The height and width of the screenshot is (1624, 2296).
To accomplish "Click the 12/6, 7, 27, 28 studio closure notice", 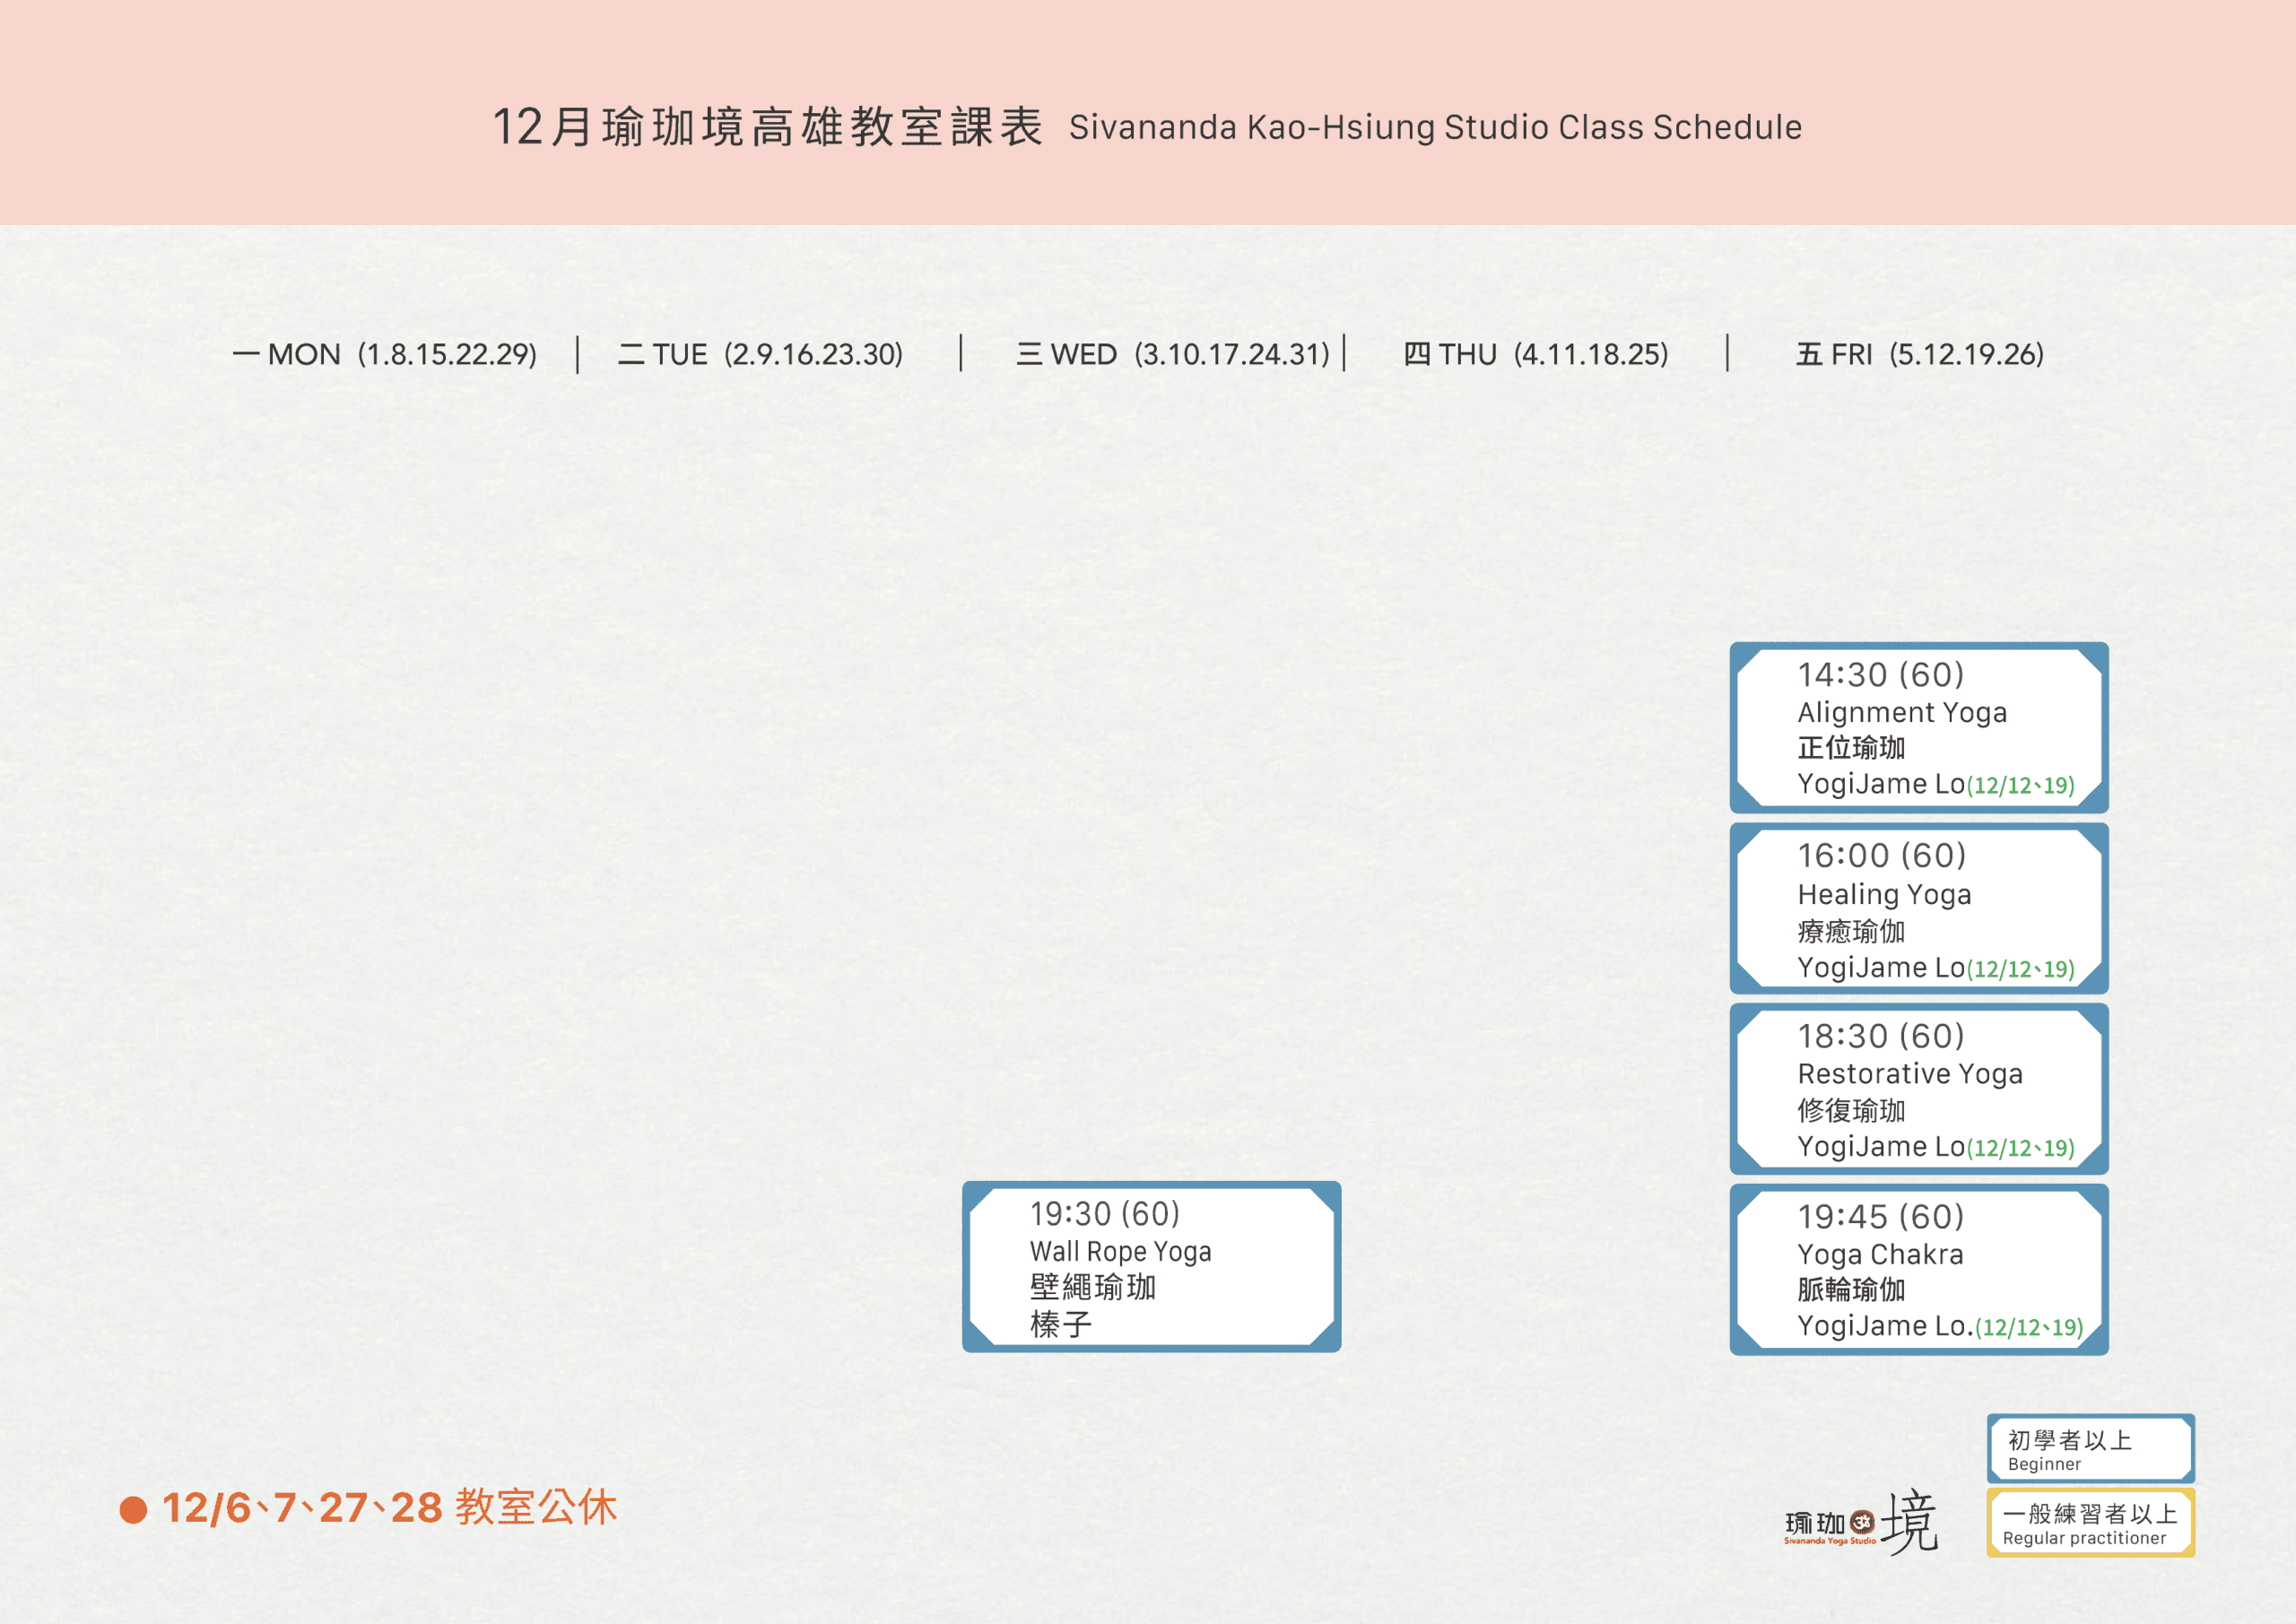I will click(389, 1507).
